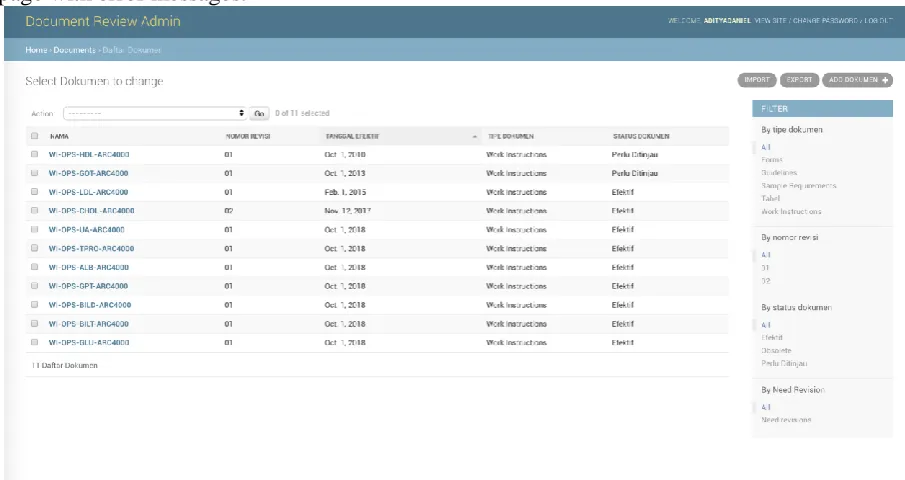
Task: Click the View Site link
Action: 771,21
